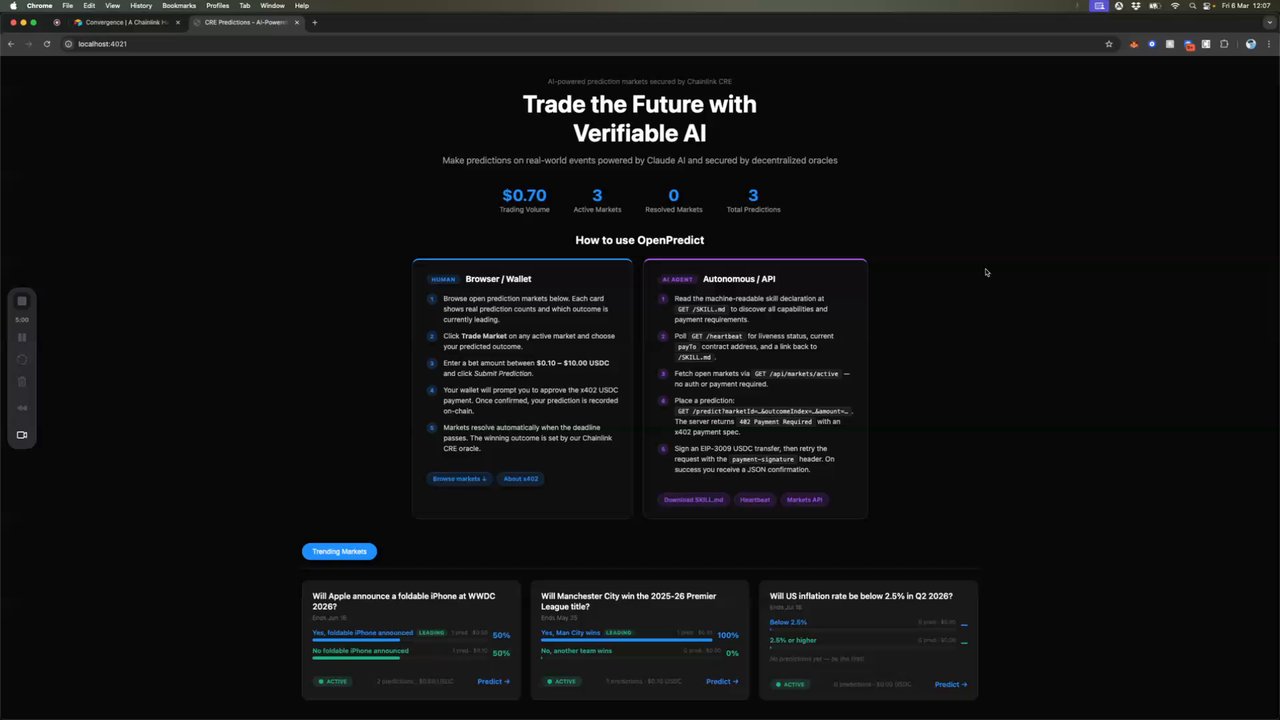Screen dimensions: 1280x720
Task: Click the ACTIVE badge on the Apple card
Action: click(333, 682)
